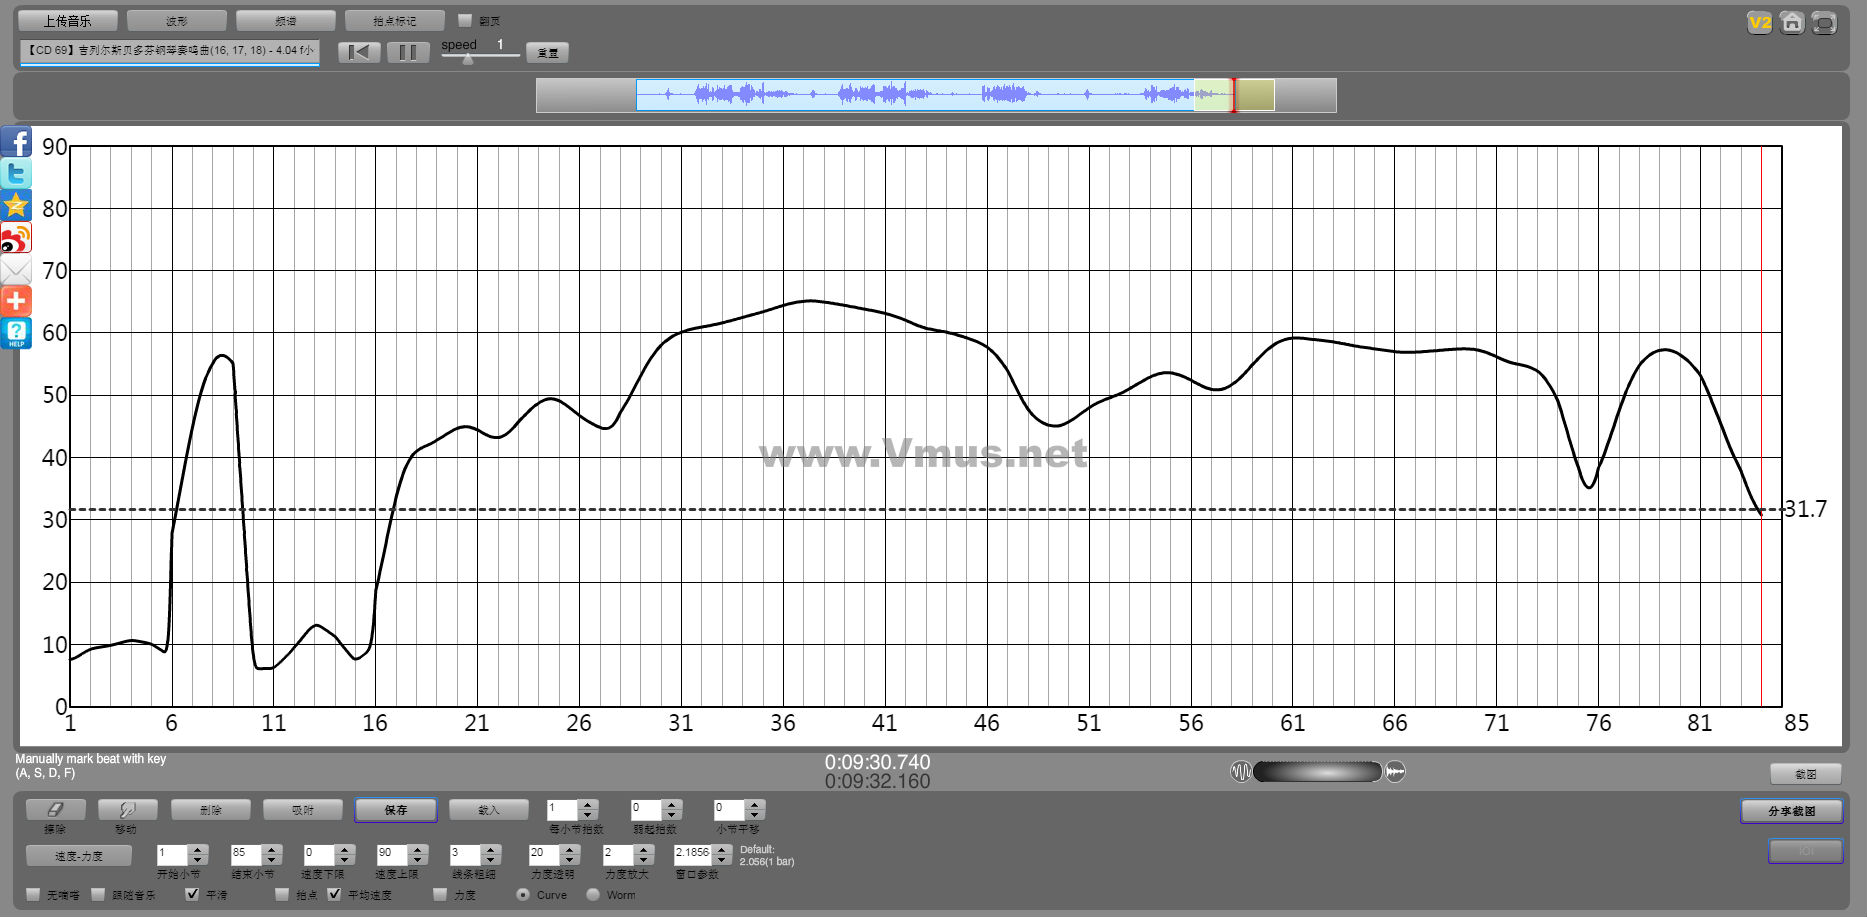Select the eraser tool icon (擦除)
This screenshot has width=1867, height=917.
55,810
